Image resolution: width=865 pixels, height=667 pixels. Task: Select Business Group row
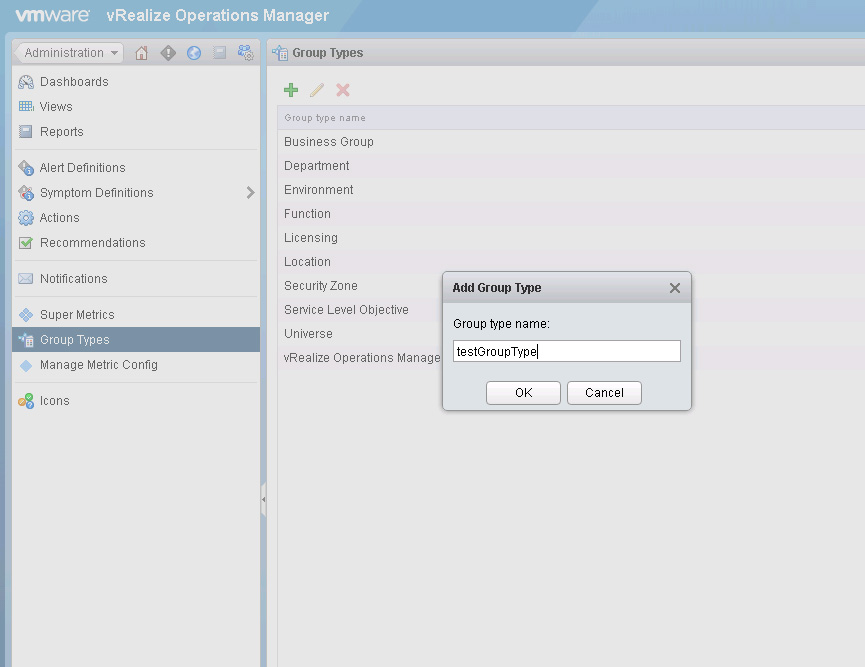(x=571, y=142)
